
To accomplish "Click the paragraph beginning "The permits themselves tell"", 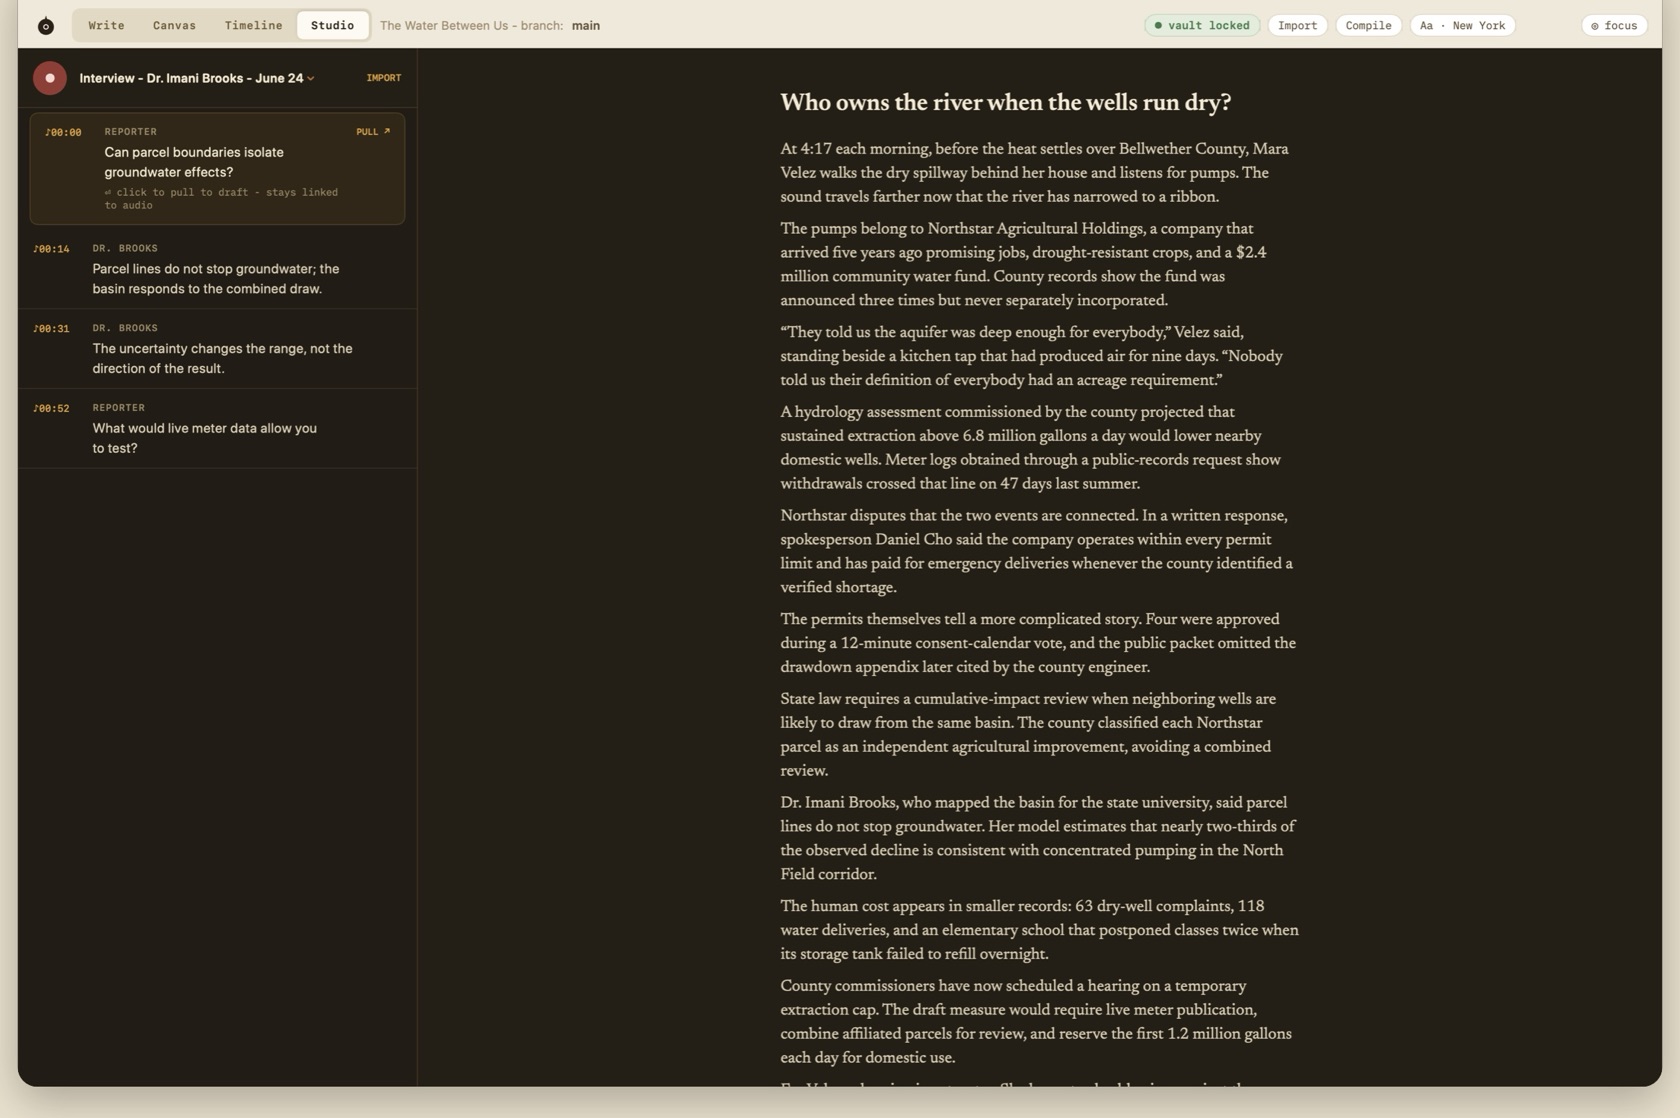I will (x=1039, y=643).
